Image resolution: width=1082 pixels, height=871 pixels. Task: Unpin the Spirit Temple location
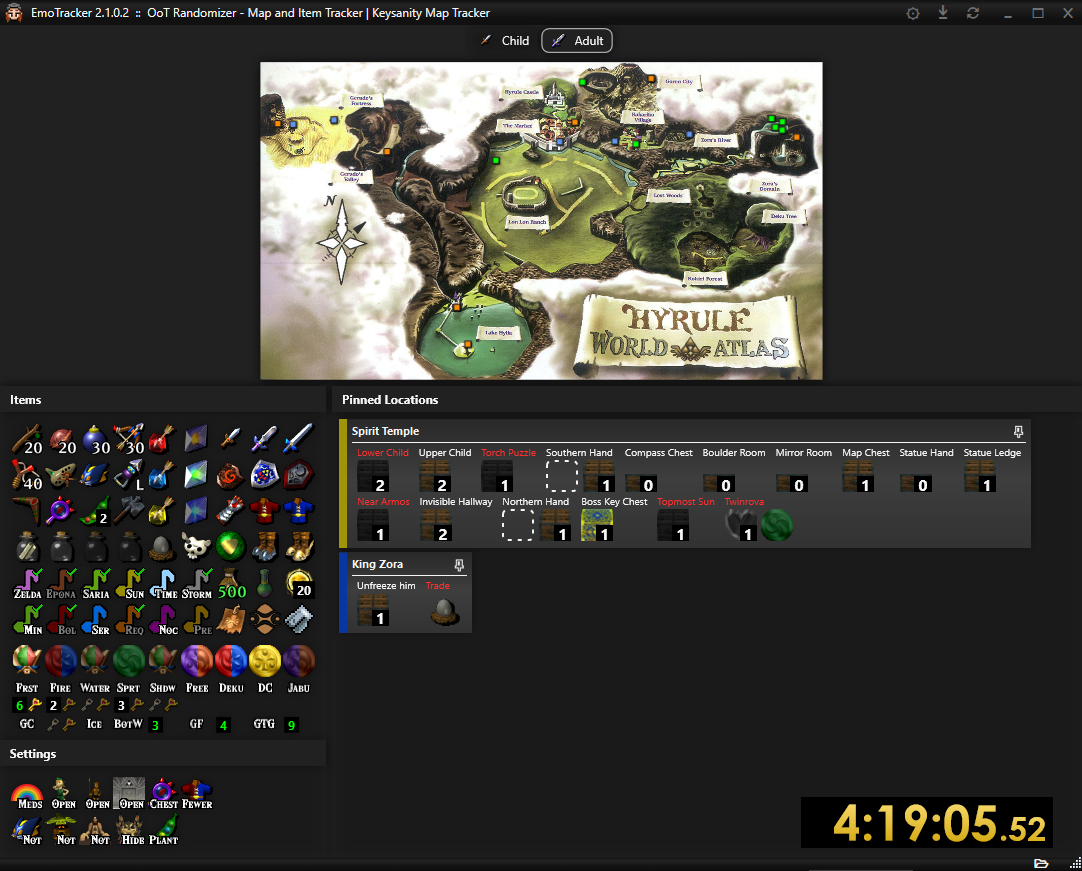[x=1018, y=432]
